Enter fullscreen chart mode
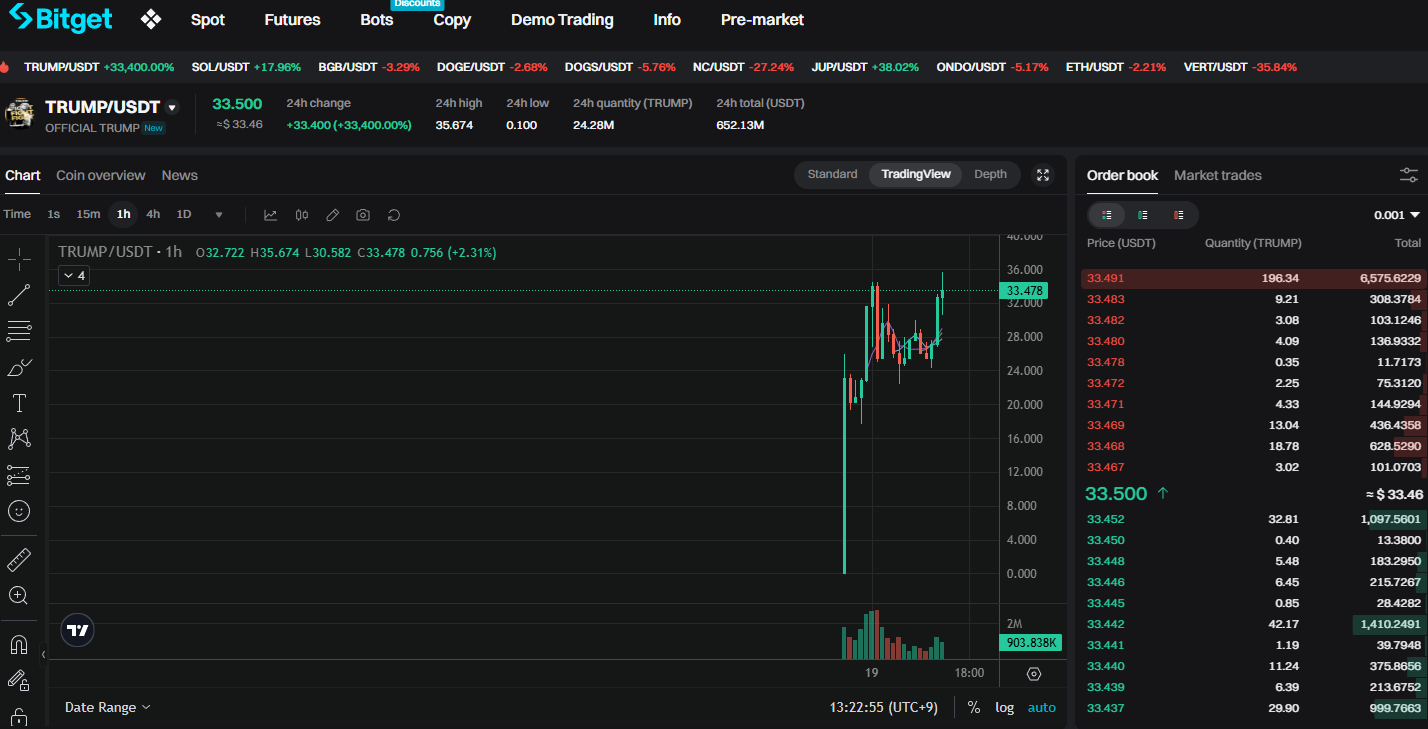The height and width of the screenshot is (729, 1428). point(1043,175)
